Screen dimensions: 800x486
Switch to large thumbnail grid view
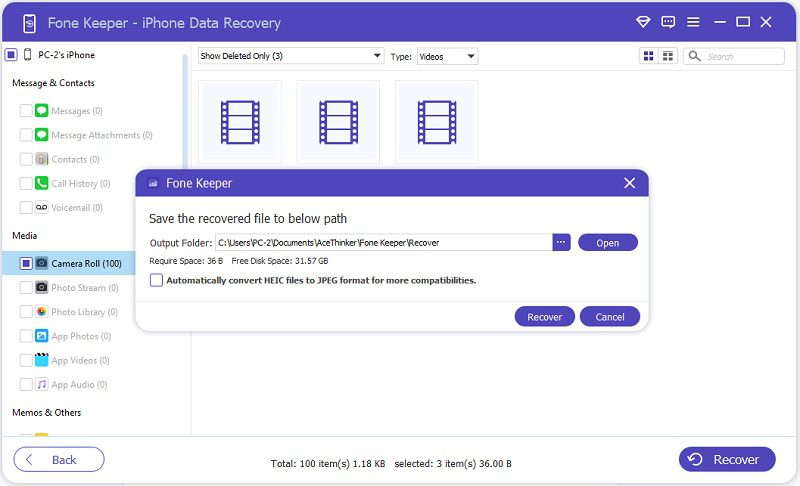click(x=649, y=56)
